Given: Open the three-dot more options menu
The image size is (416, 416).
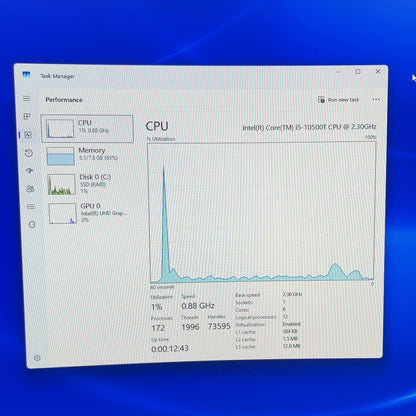Looking at the screenshot, I should pyautogui.click(x=376, y=99).
